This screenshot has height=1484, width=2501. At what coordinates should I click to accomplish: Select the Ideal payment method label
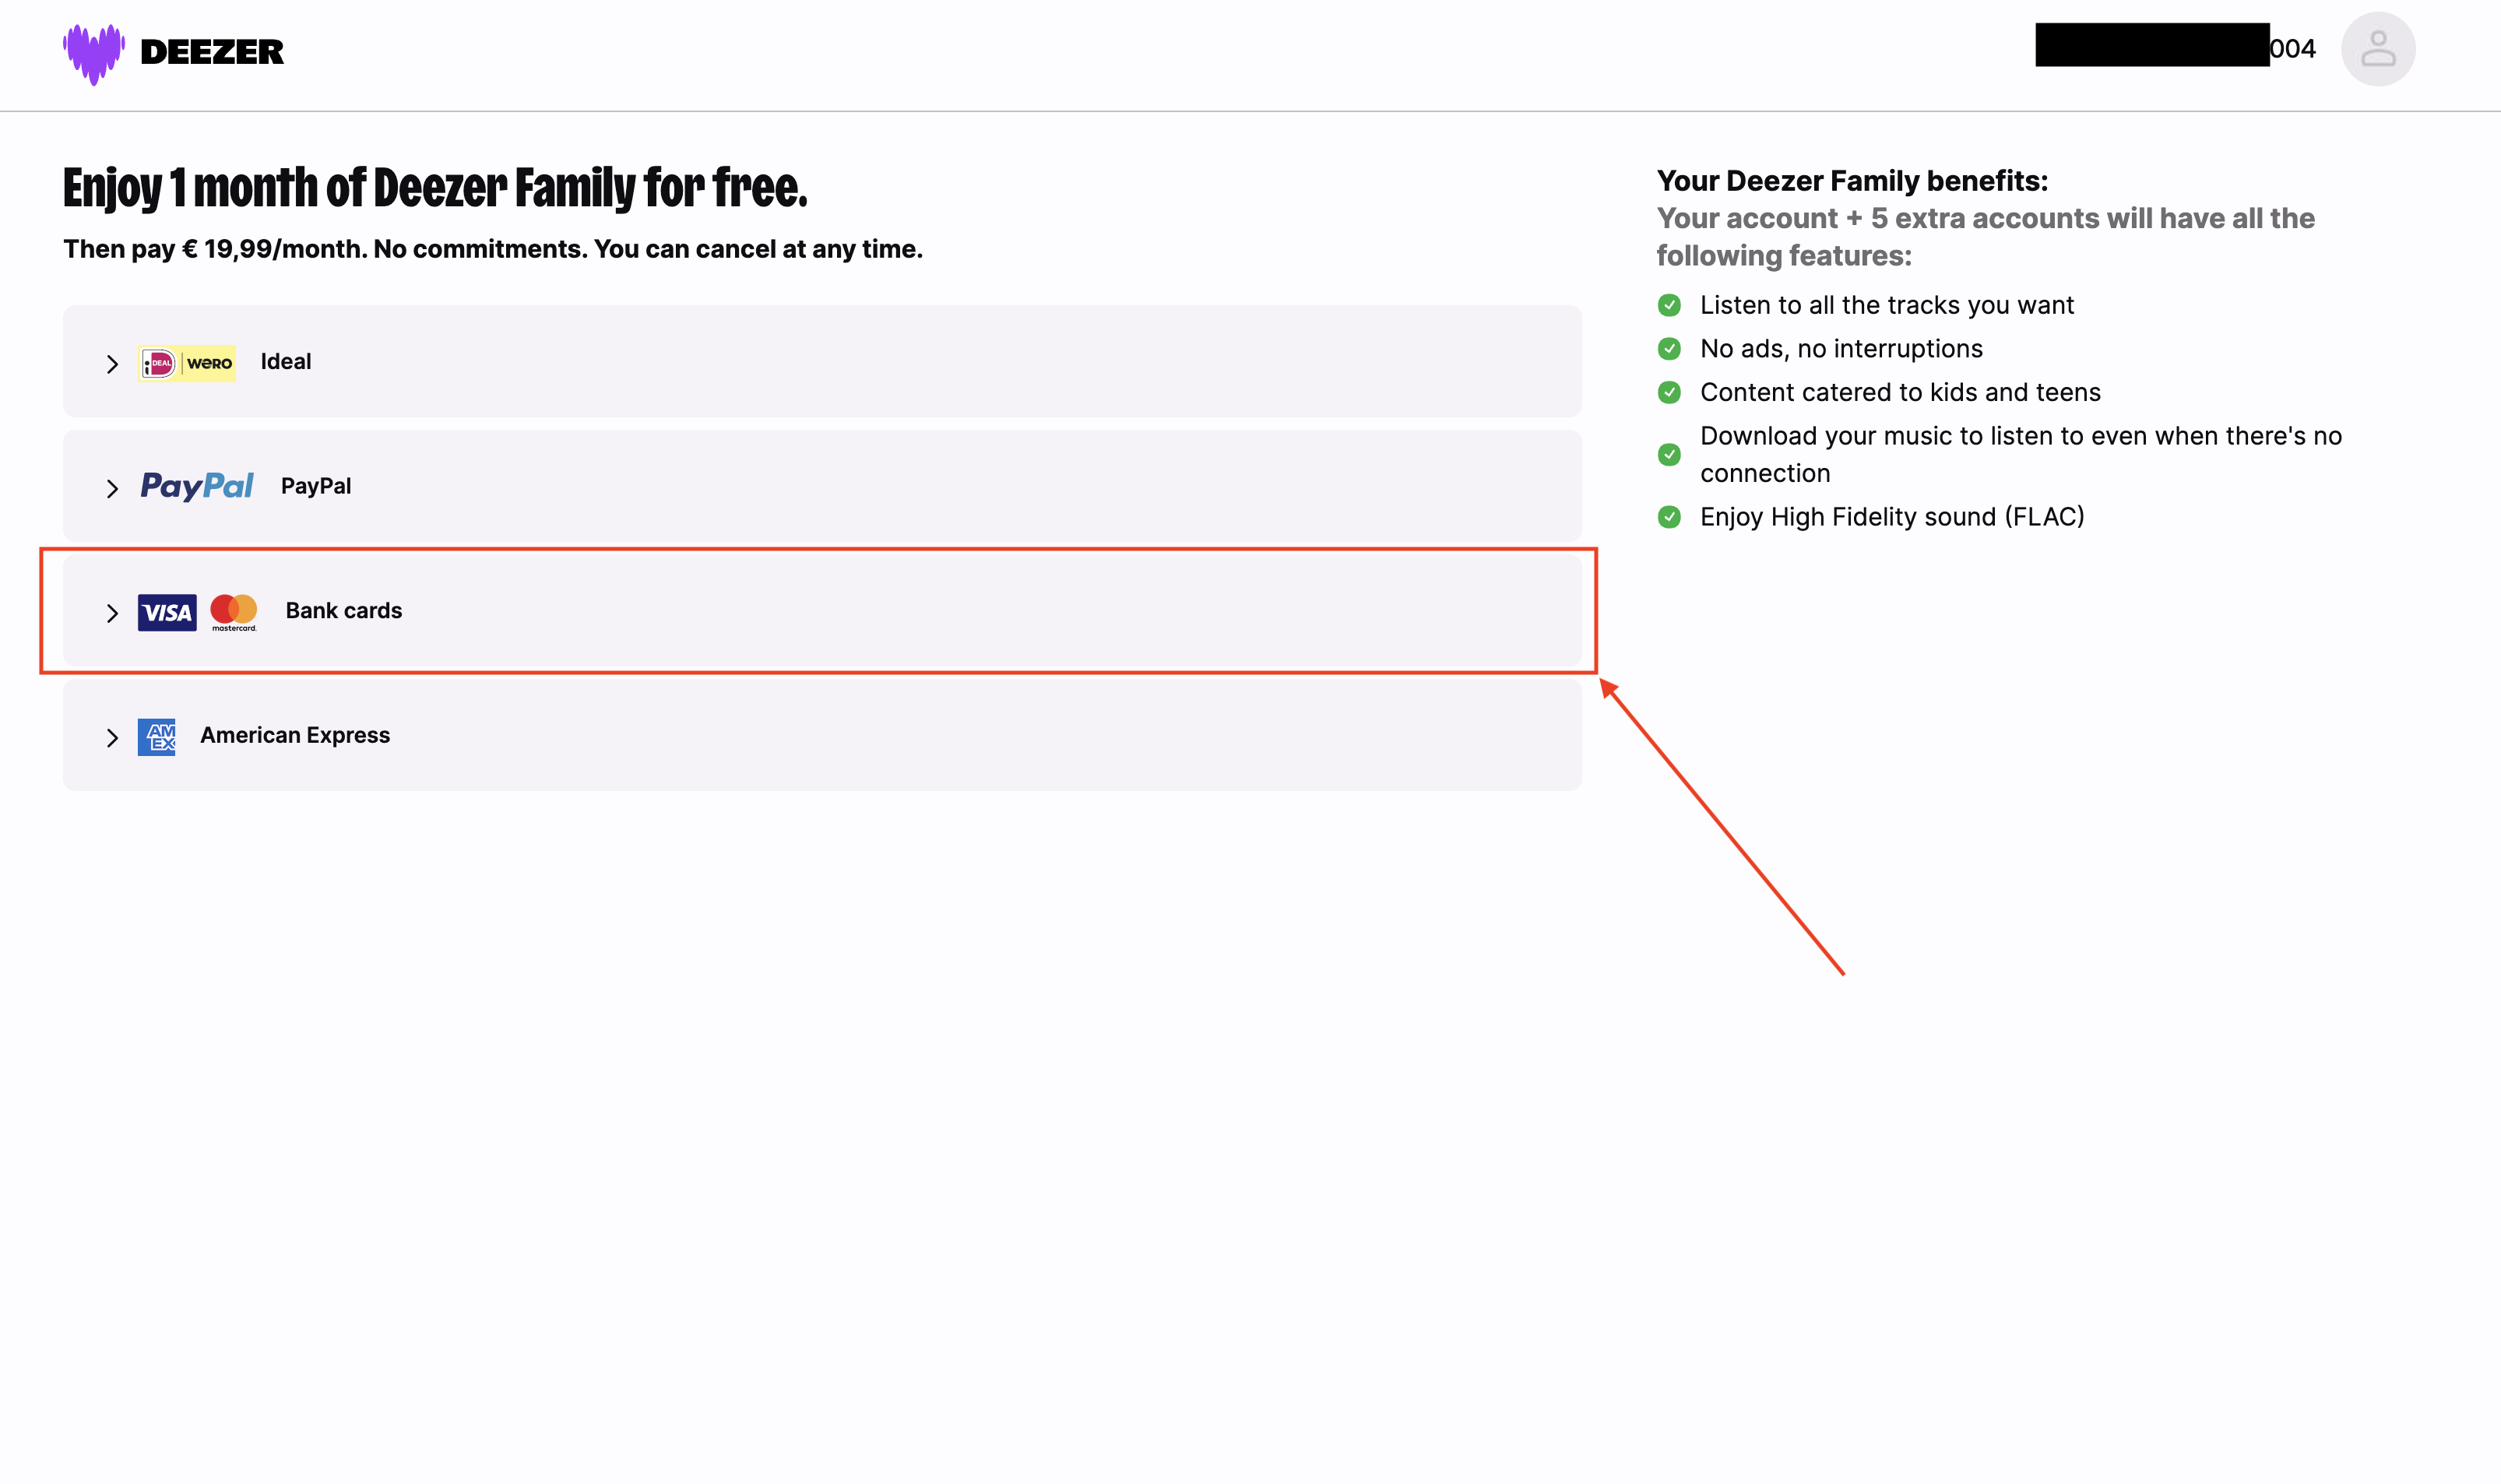(x=286, y=362)
